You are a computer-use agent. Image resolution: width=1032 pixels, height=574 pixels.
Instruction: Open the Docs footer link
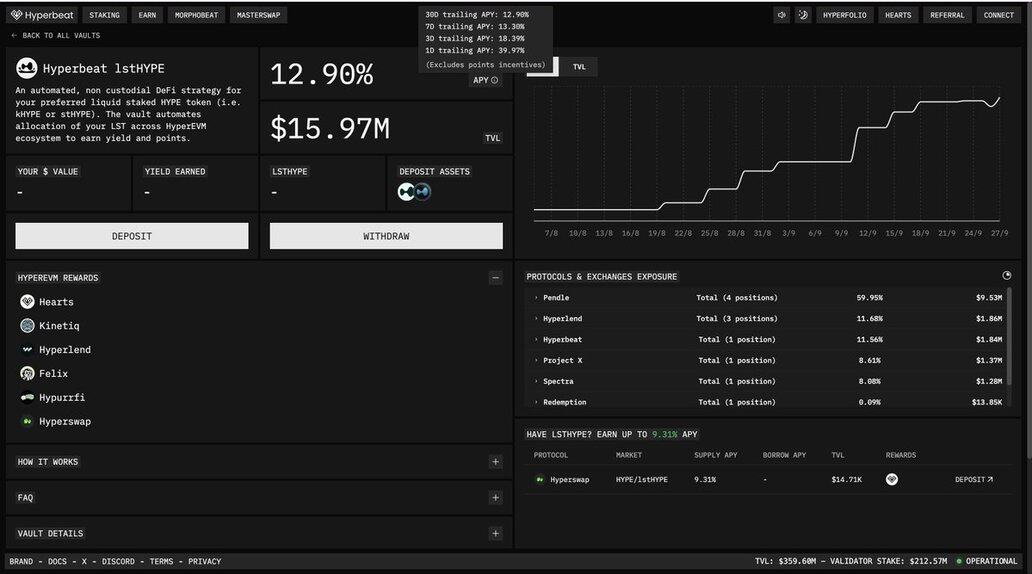[57, 561]
